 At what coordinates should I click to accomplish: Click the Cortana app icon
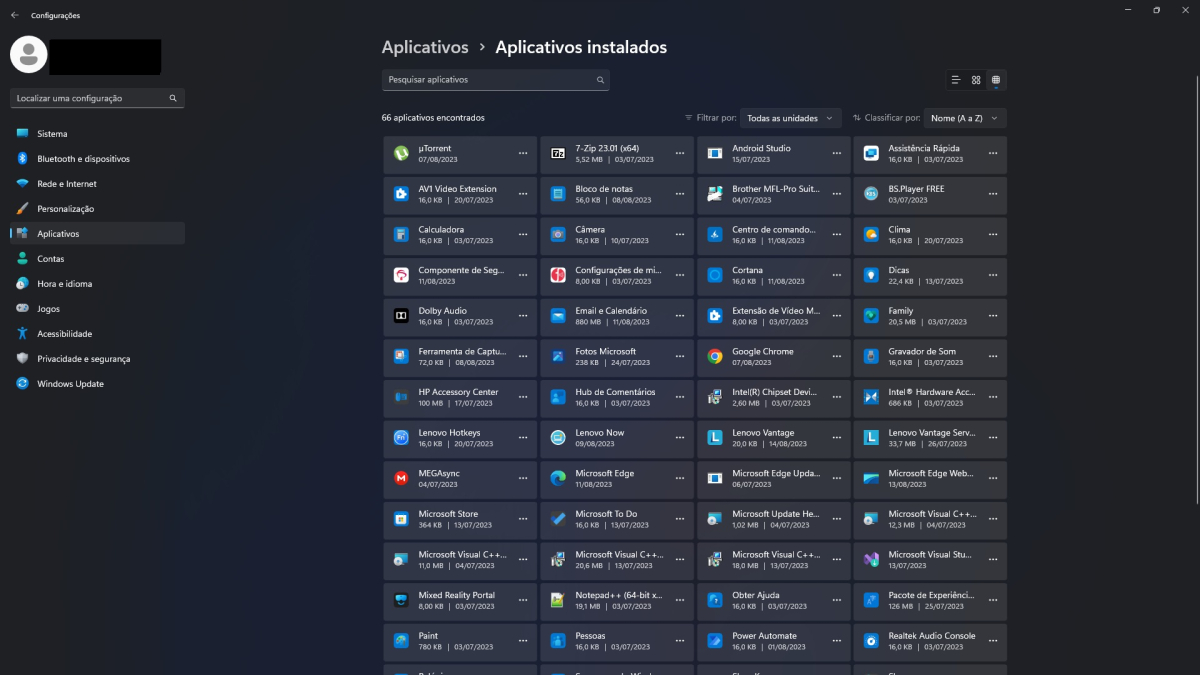click(715, 275)
